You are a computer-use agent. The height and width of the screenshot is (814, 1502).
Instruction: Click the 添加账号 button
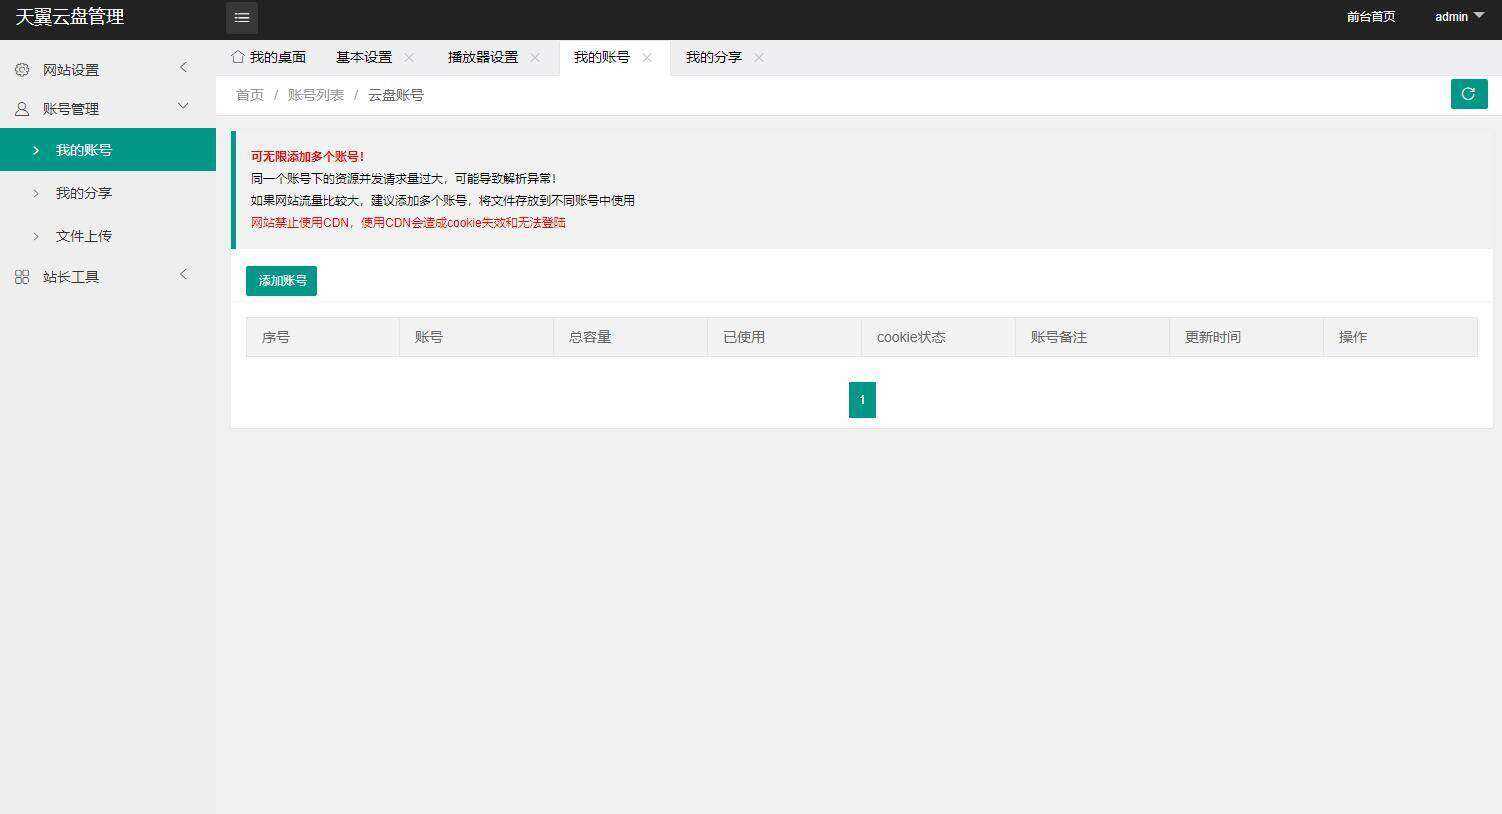pos(281,280)
